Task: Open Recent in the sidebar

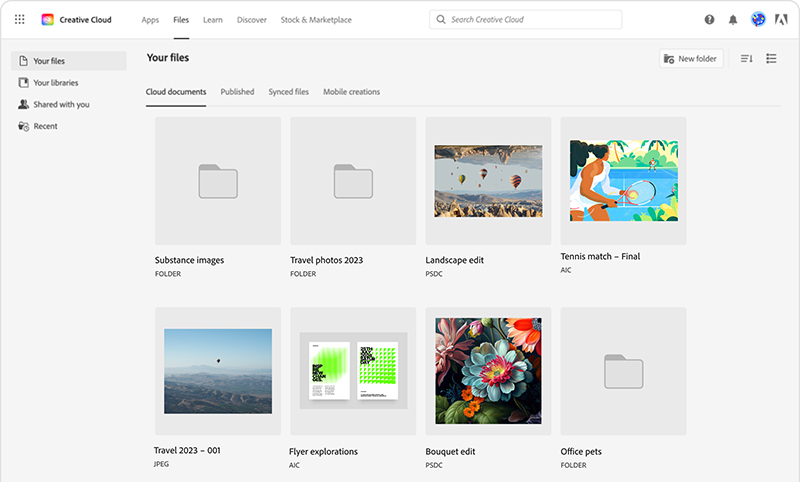Action: point(45,126)
